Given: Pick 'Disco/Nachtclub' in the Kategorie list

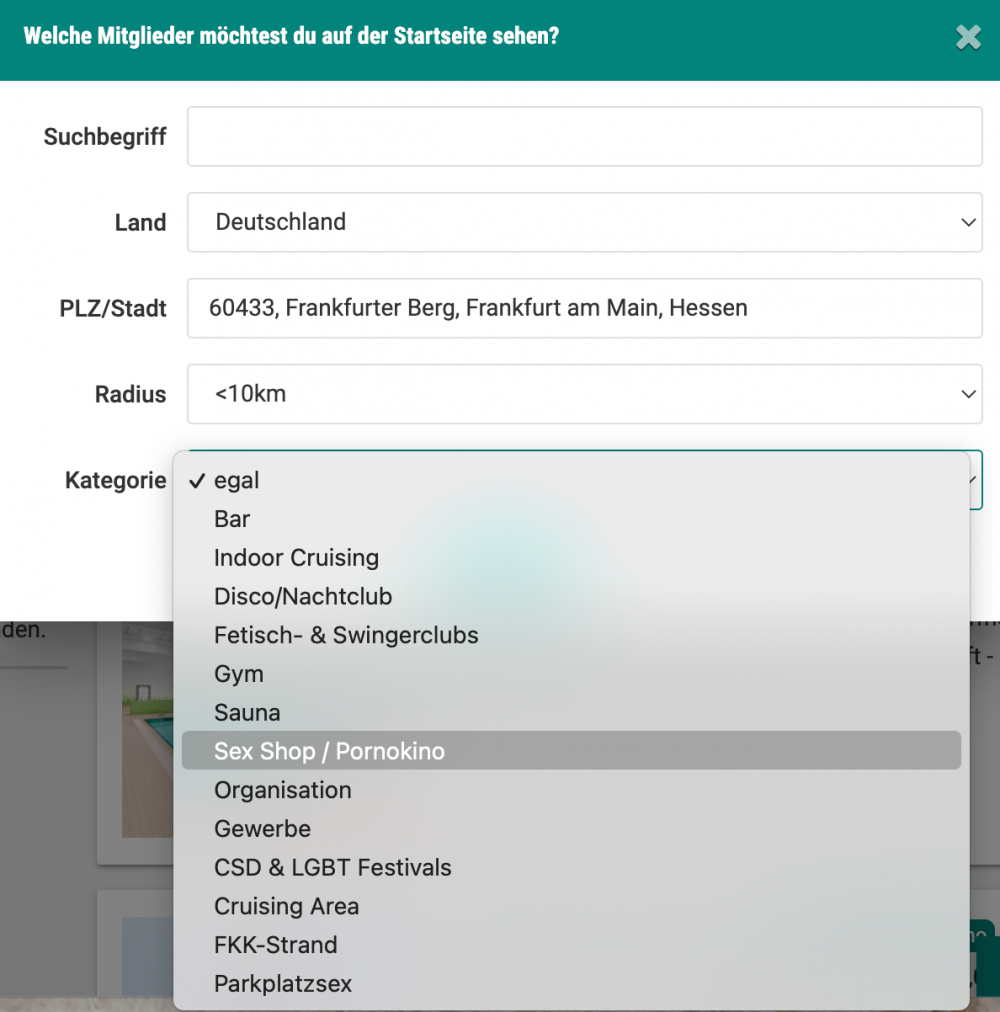Looking at the screenshot, I should click(x=302, y=597).
